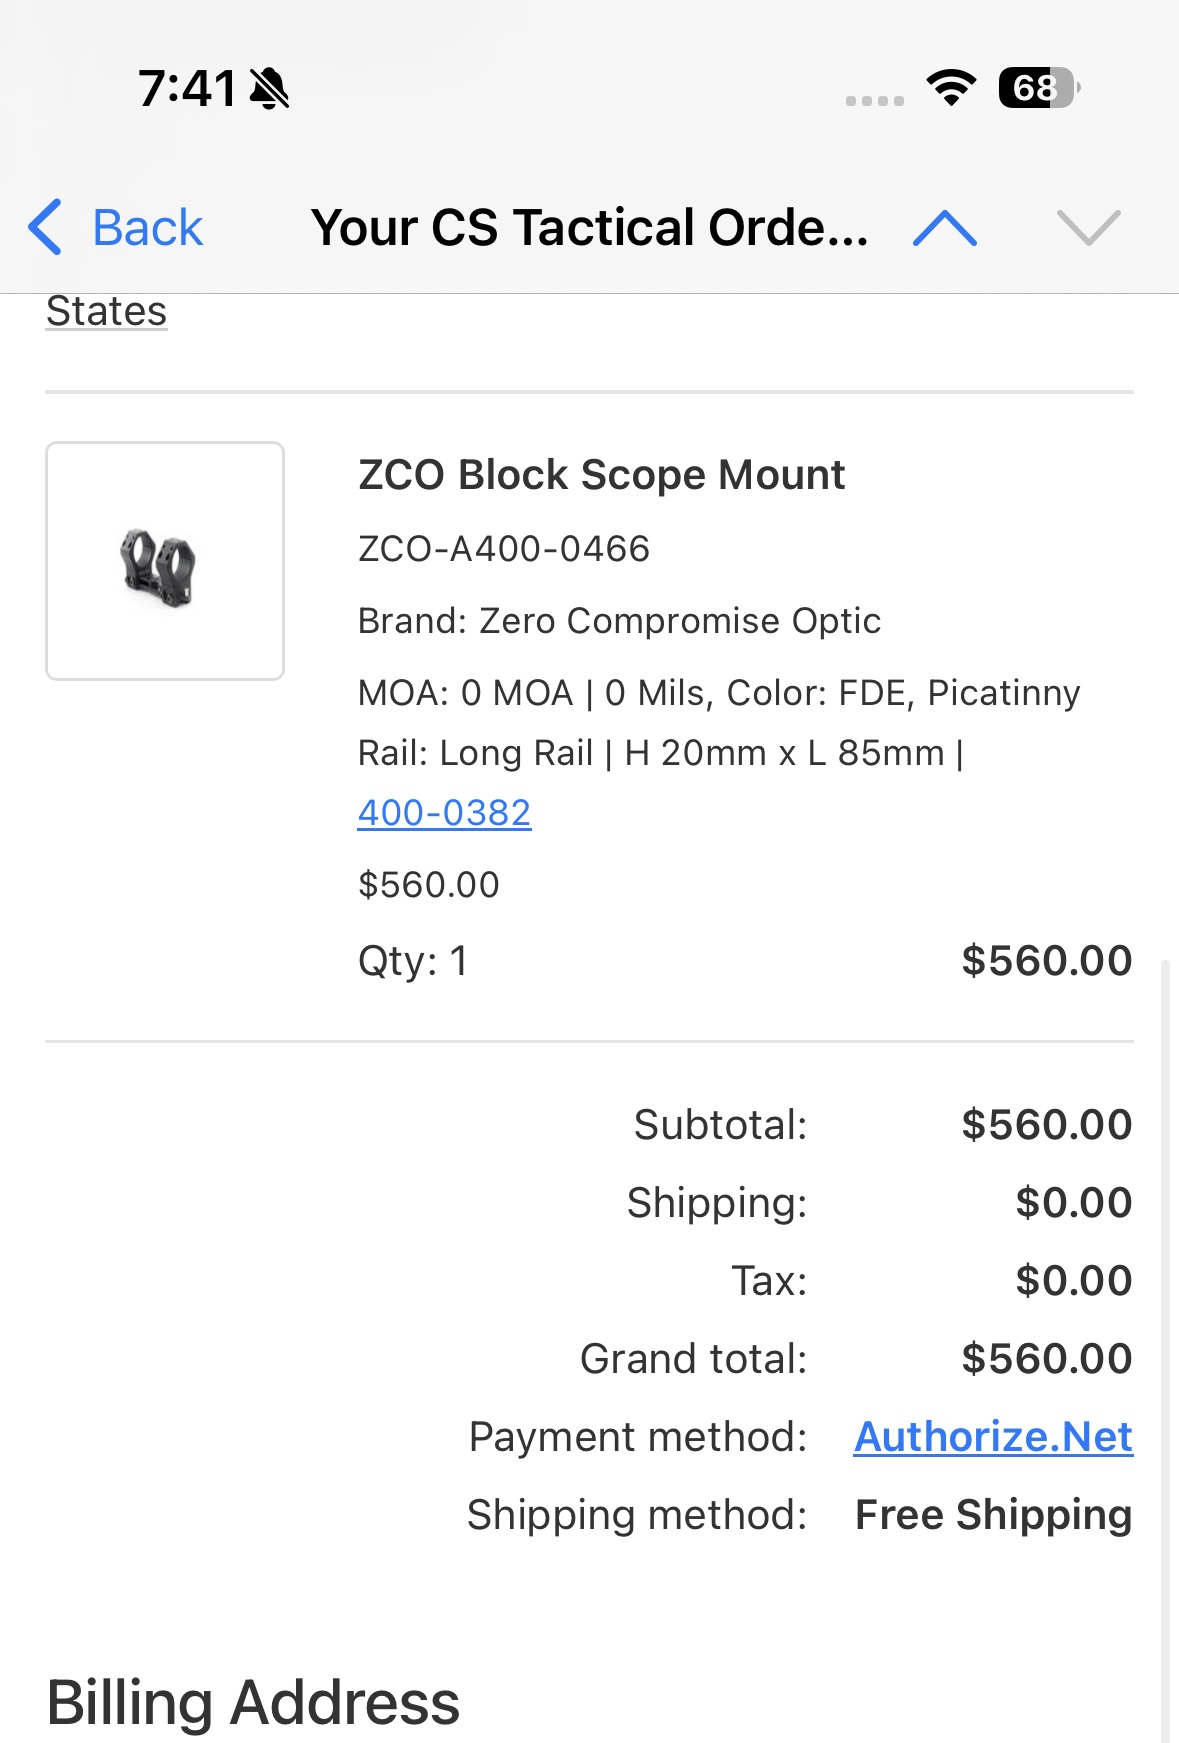1179x1743 pixels.
Task: Tap the ZCO Block Scope Mount title
Action: 601,475
